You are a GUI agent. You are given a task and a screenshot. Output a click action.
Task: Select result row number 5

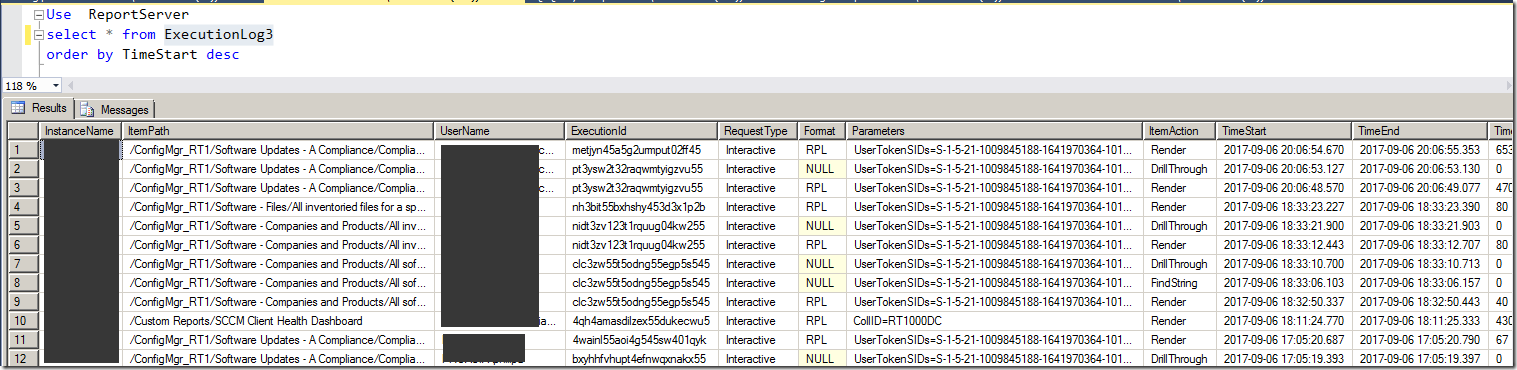(x=23, y=226)
